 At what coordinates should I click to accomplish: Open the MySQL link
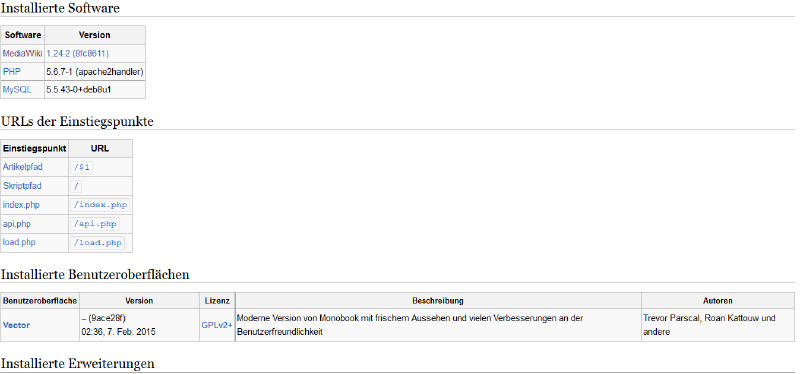[x=17, y=90]
